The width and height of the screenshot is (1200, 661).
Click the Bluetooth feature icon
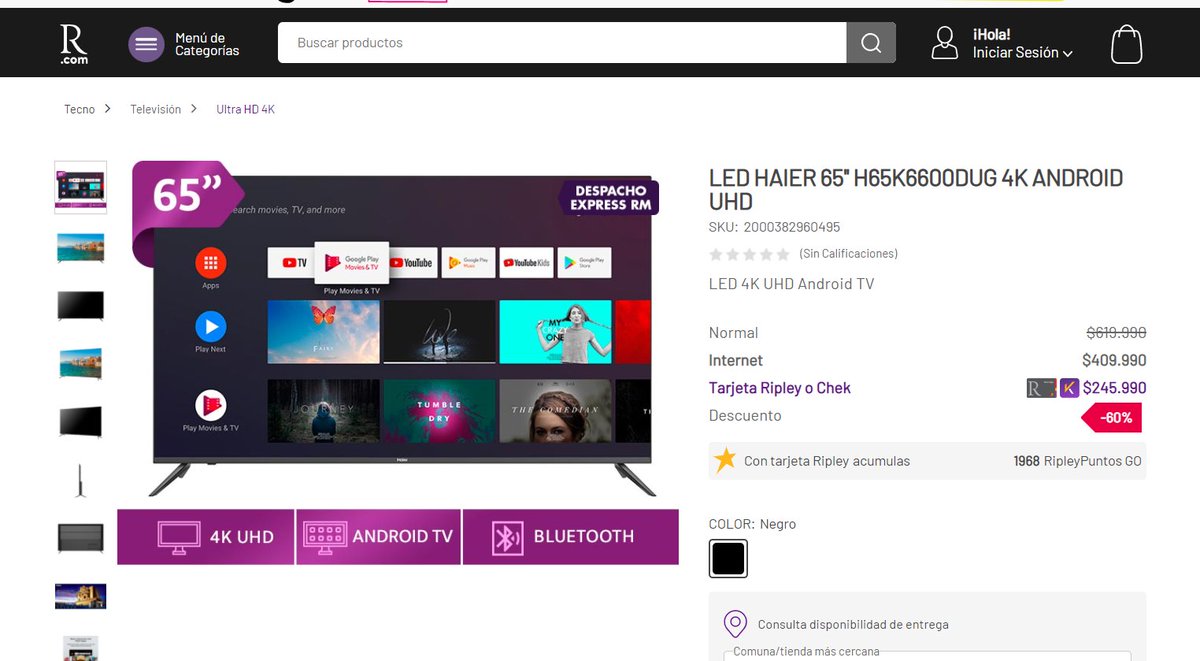click(x=507, y=537)
